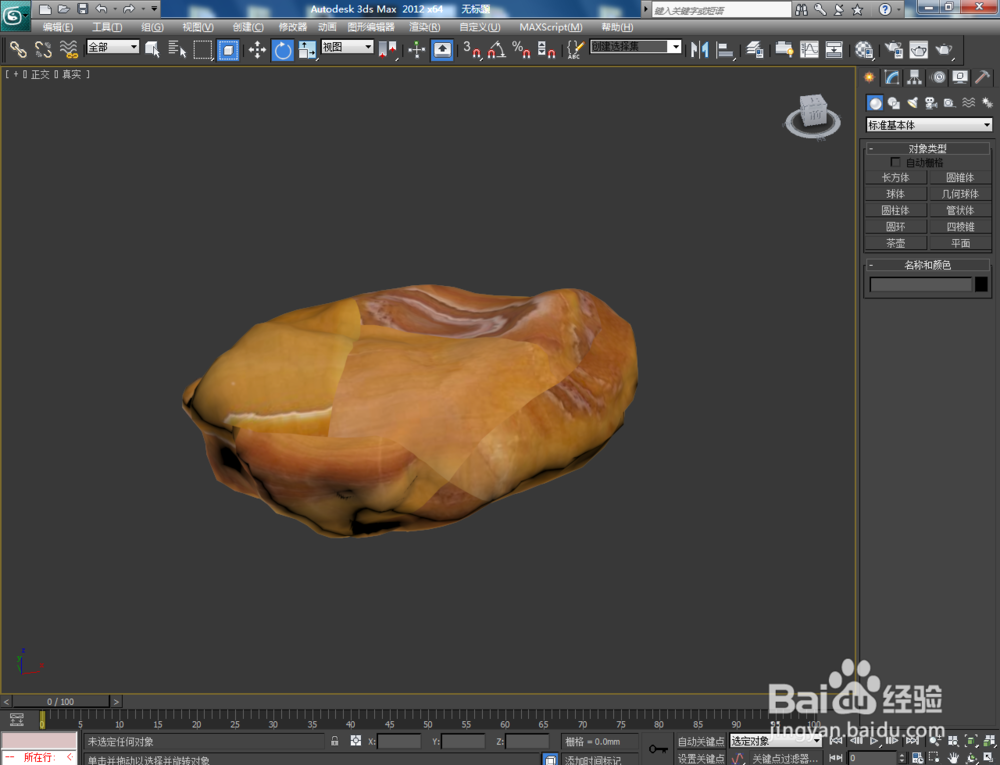Activate the Select and Link tool
This screenshot has width=1000, height=765.
[x=18, y=49]
